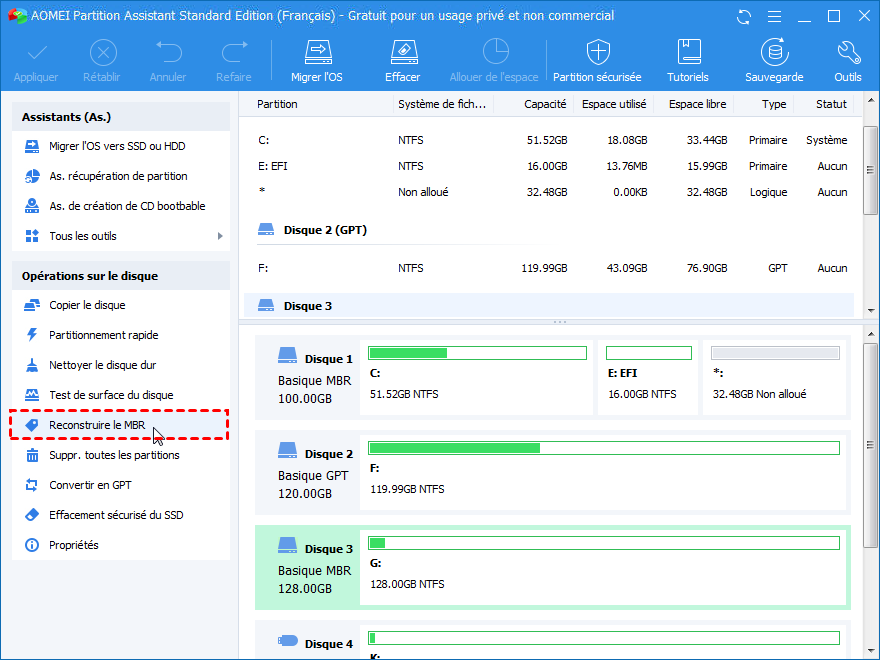Click the Appliquer checkmark toolbar icon
880x660 pixels.
coord(36,54)
